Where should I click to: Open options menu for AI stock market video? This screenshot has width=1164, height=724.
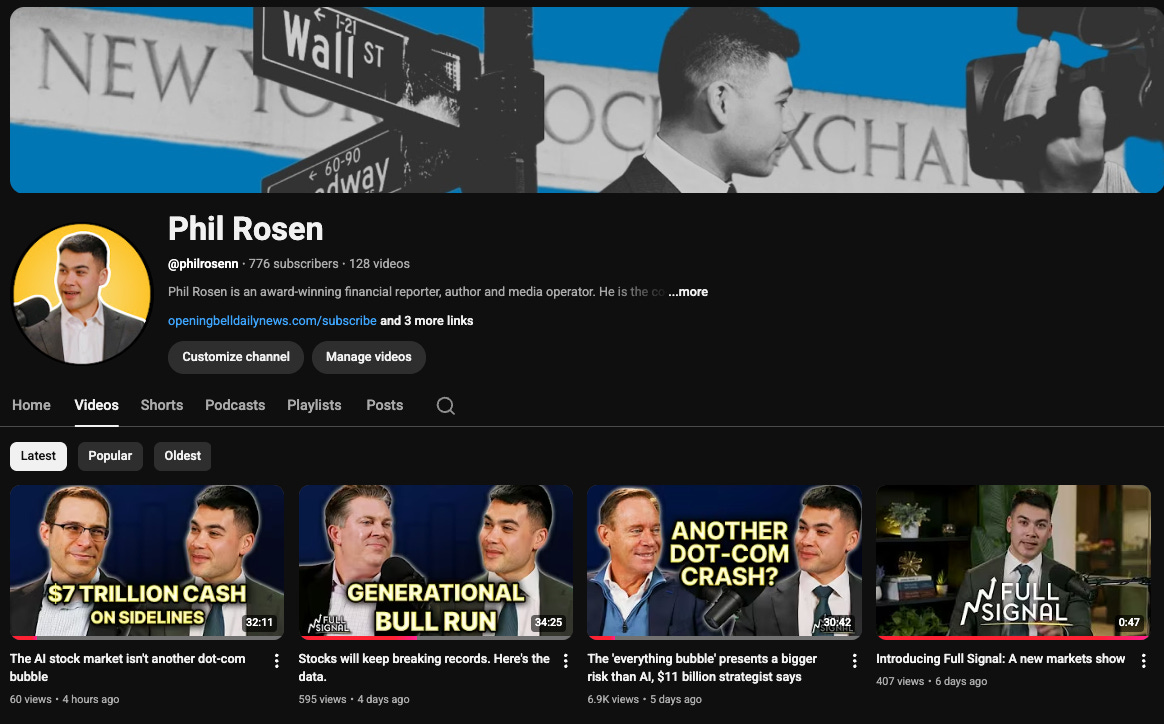tap(276, 661)
